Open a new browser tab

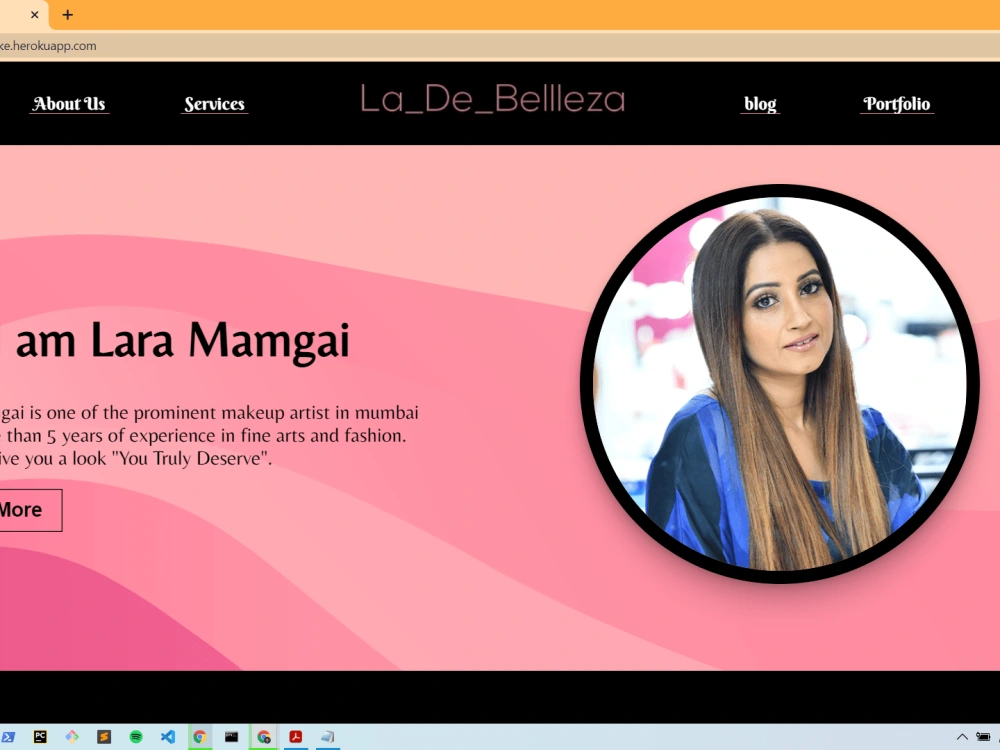pyautogui.click(x=68, y=15)
